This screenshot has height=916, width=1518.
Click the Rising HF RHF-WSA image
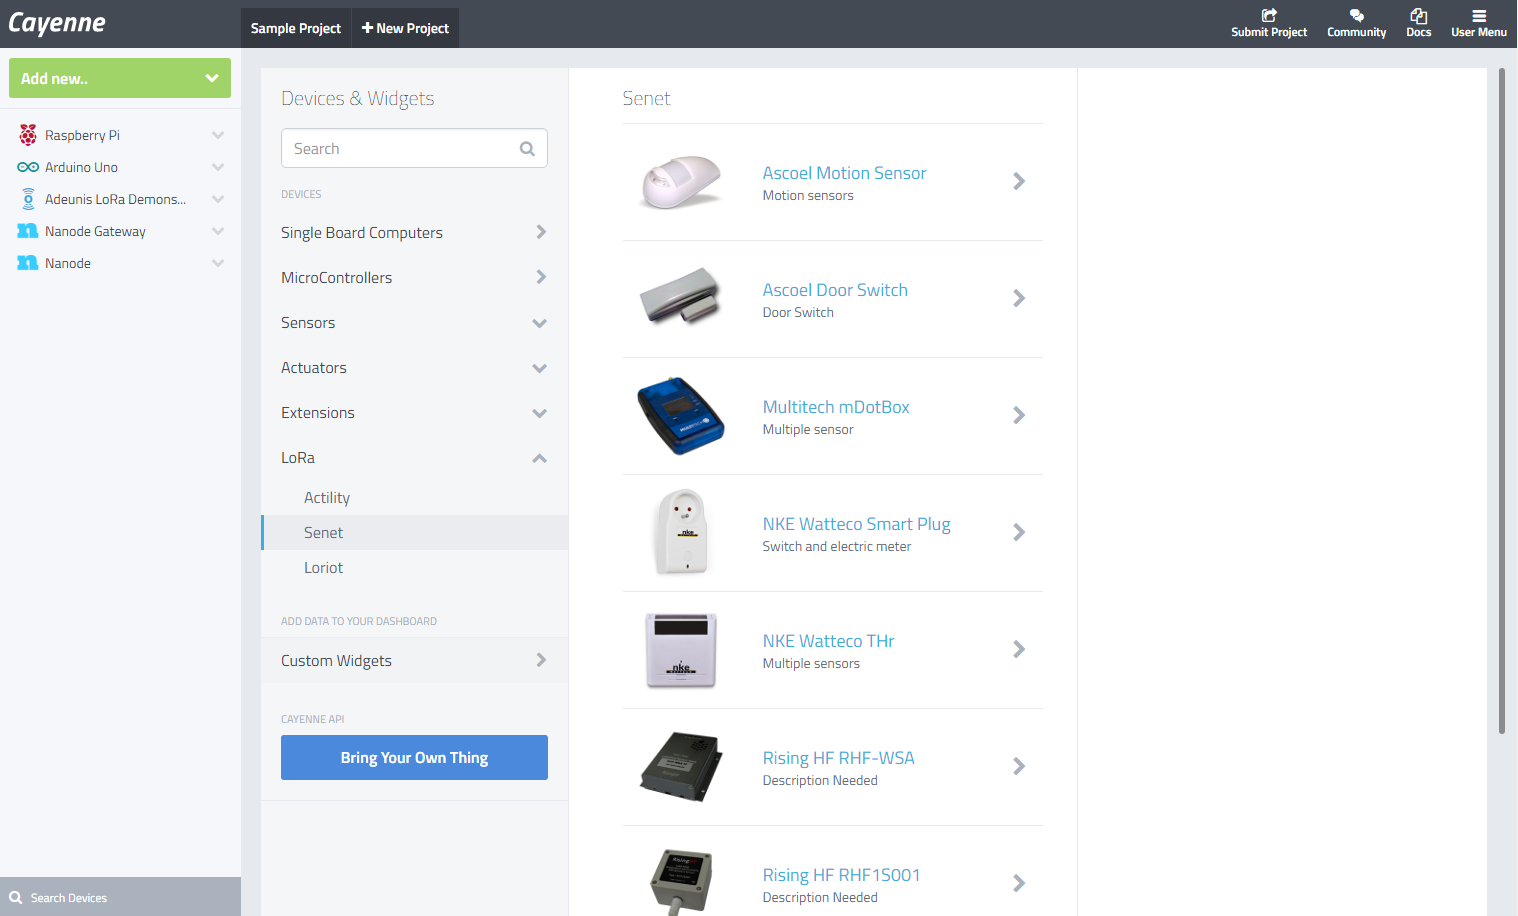coord(681,766)
